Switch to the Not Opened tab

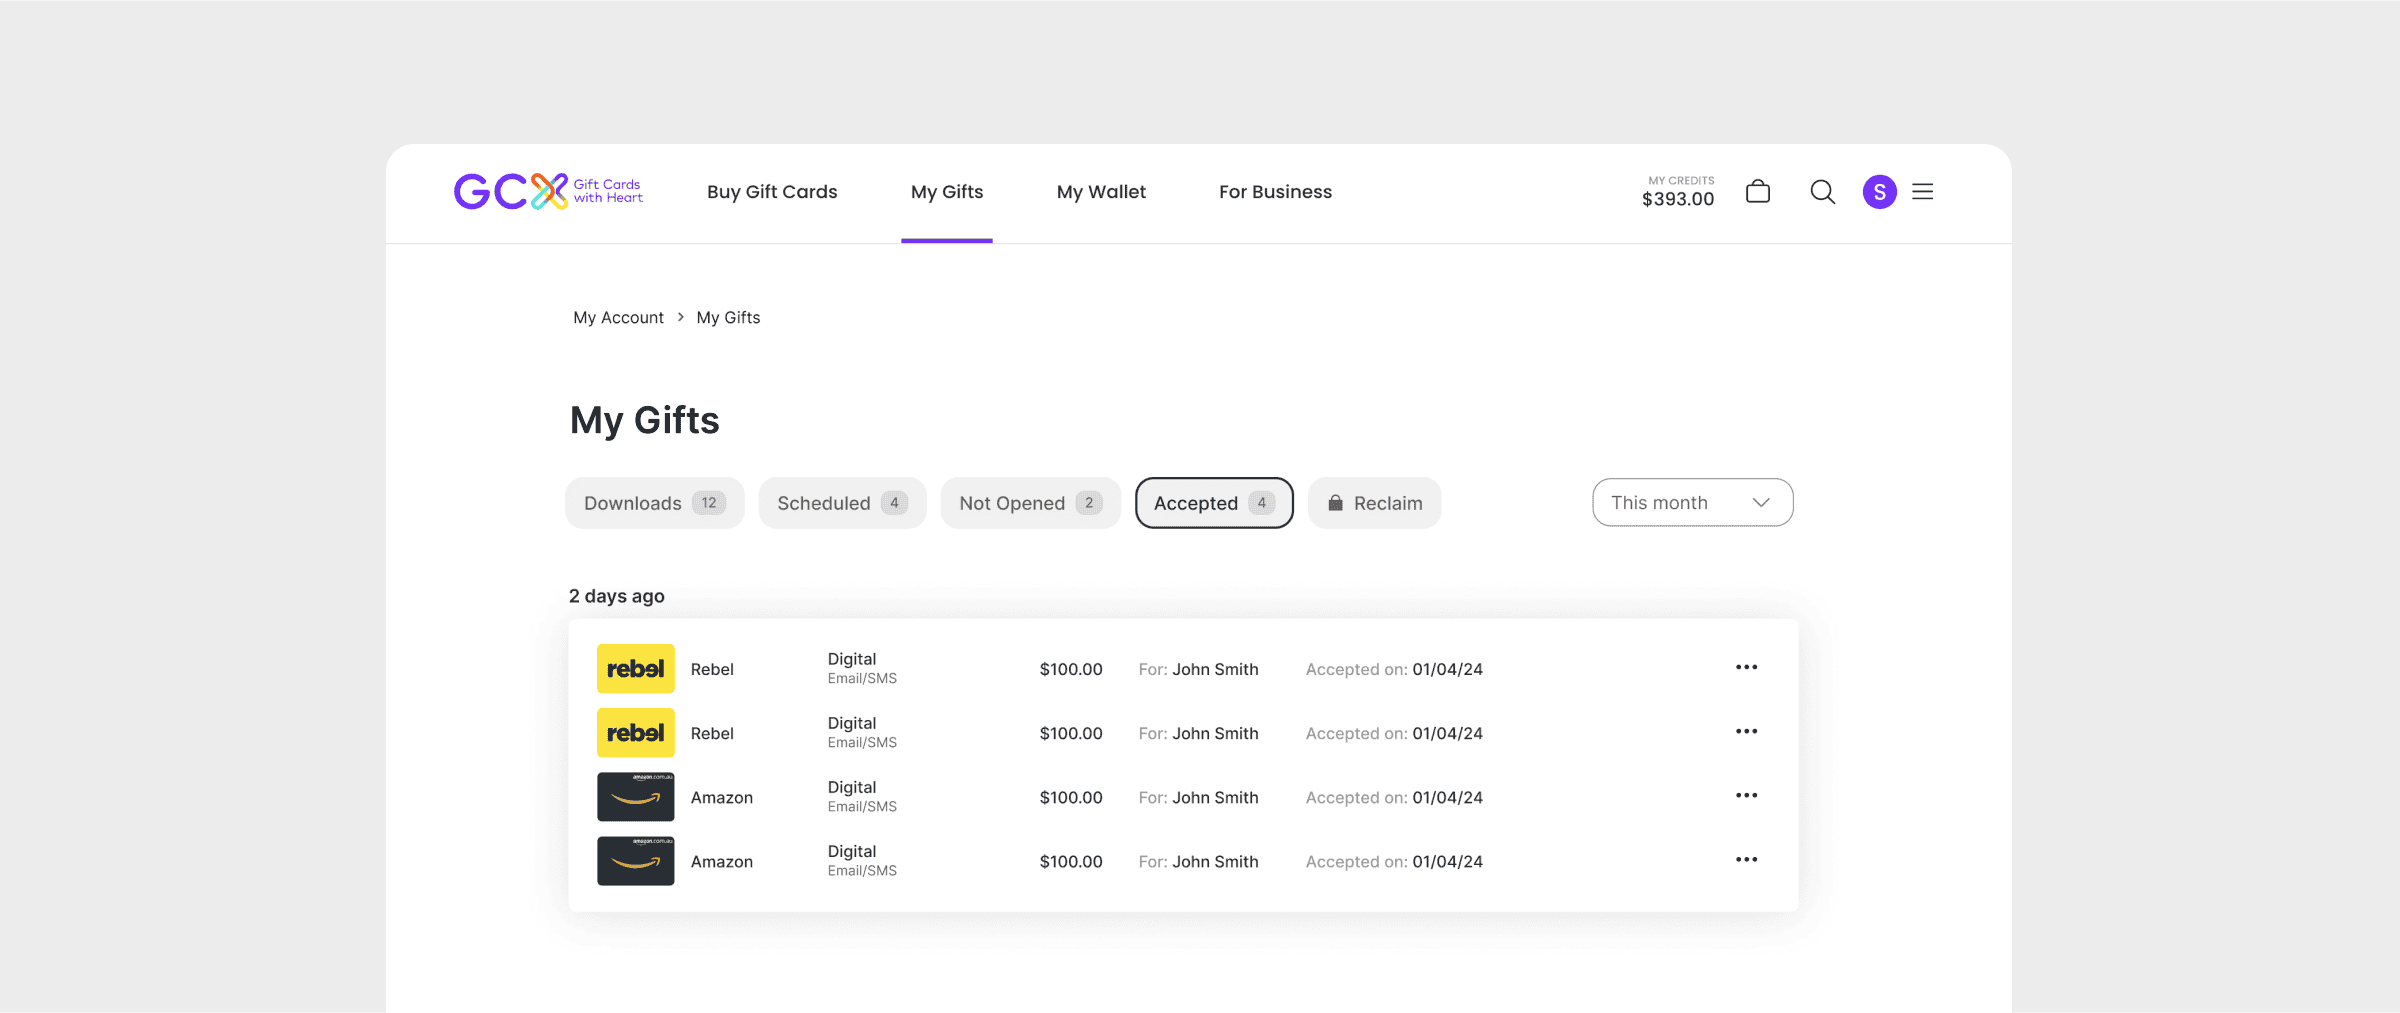pos(1030,503)
